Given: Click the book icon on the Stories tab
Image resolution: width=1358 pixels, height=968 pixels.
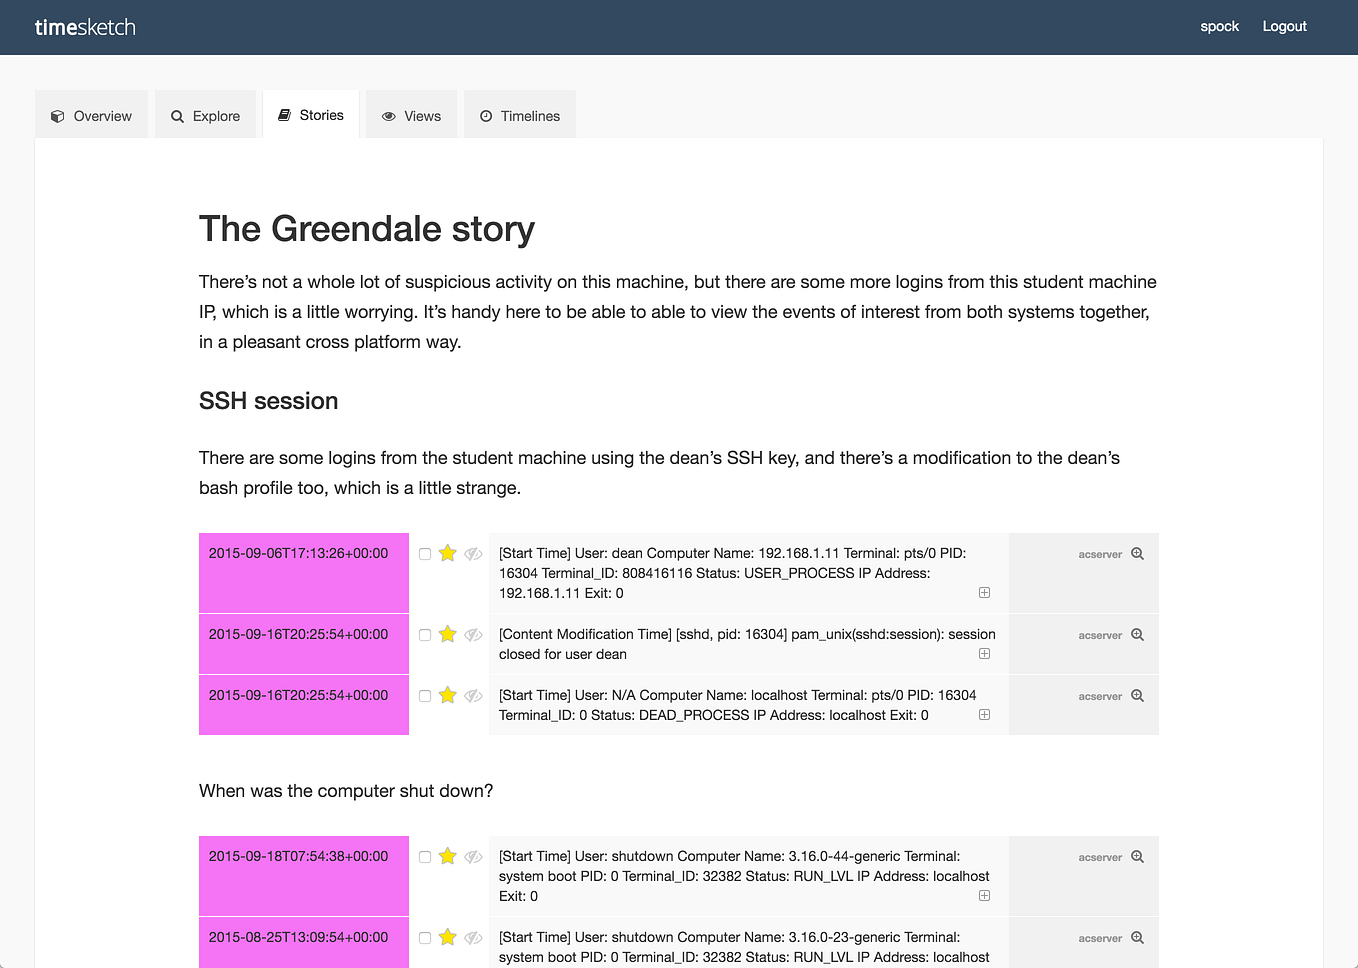Looking at the screenshot, I should click(x=287, y=114).
